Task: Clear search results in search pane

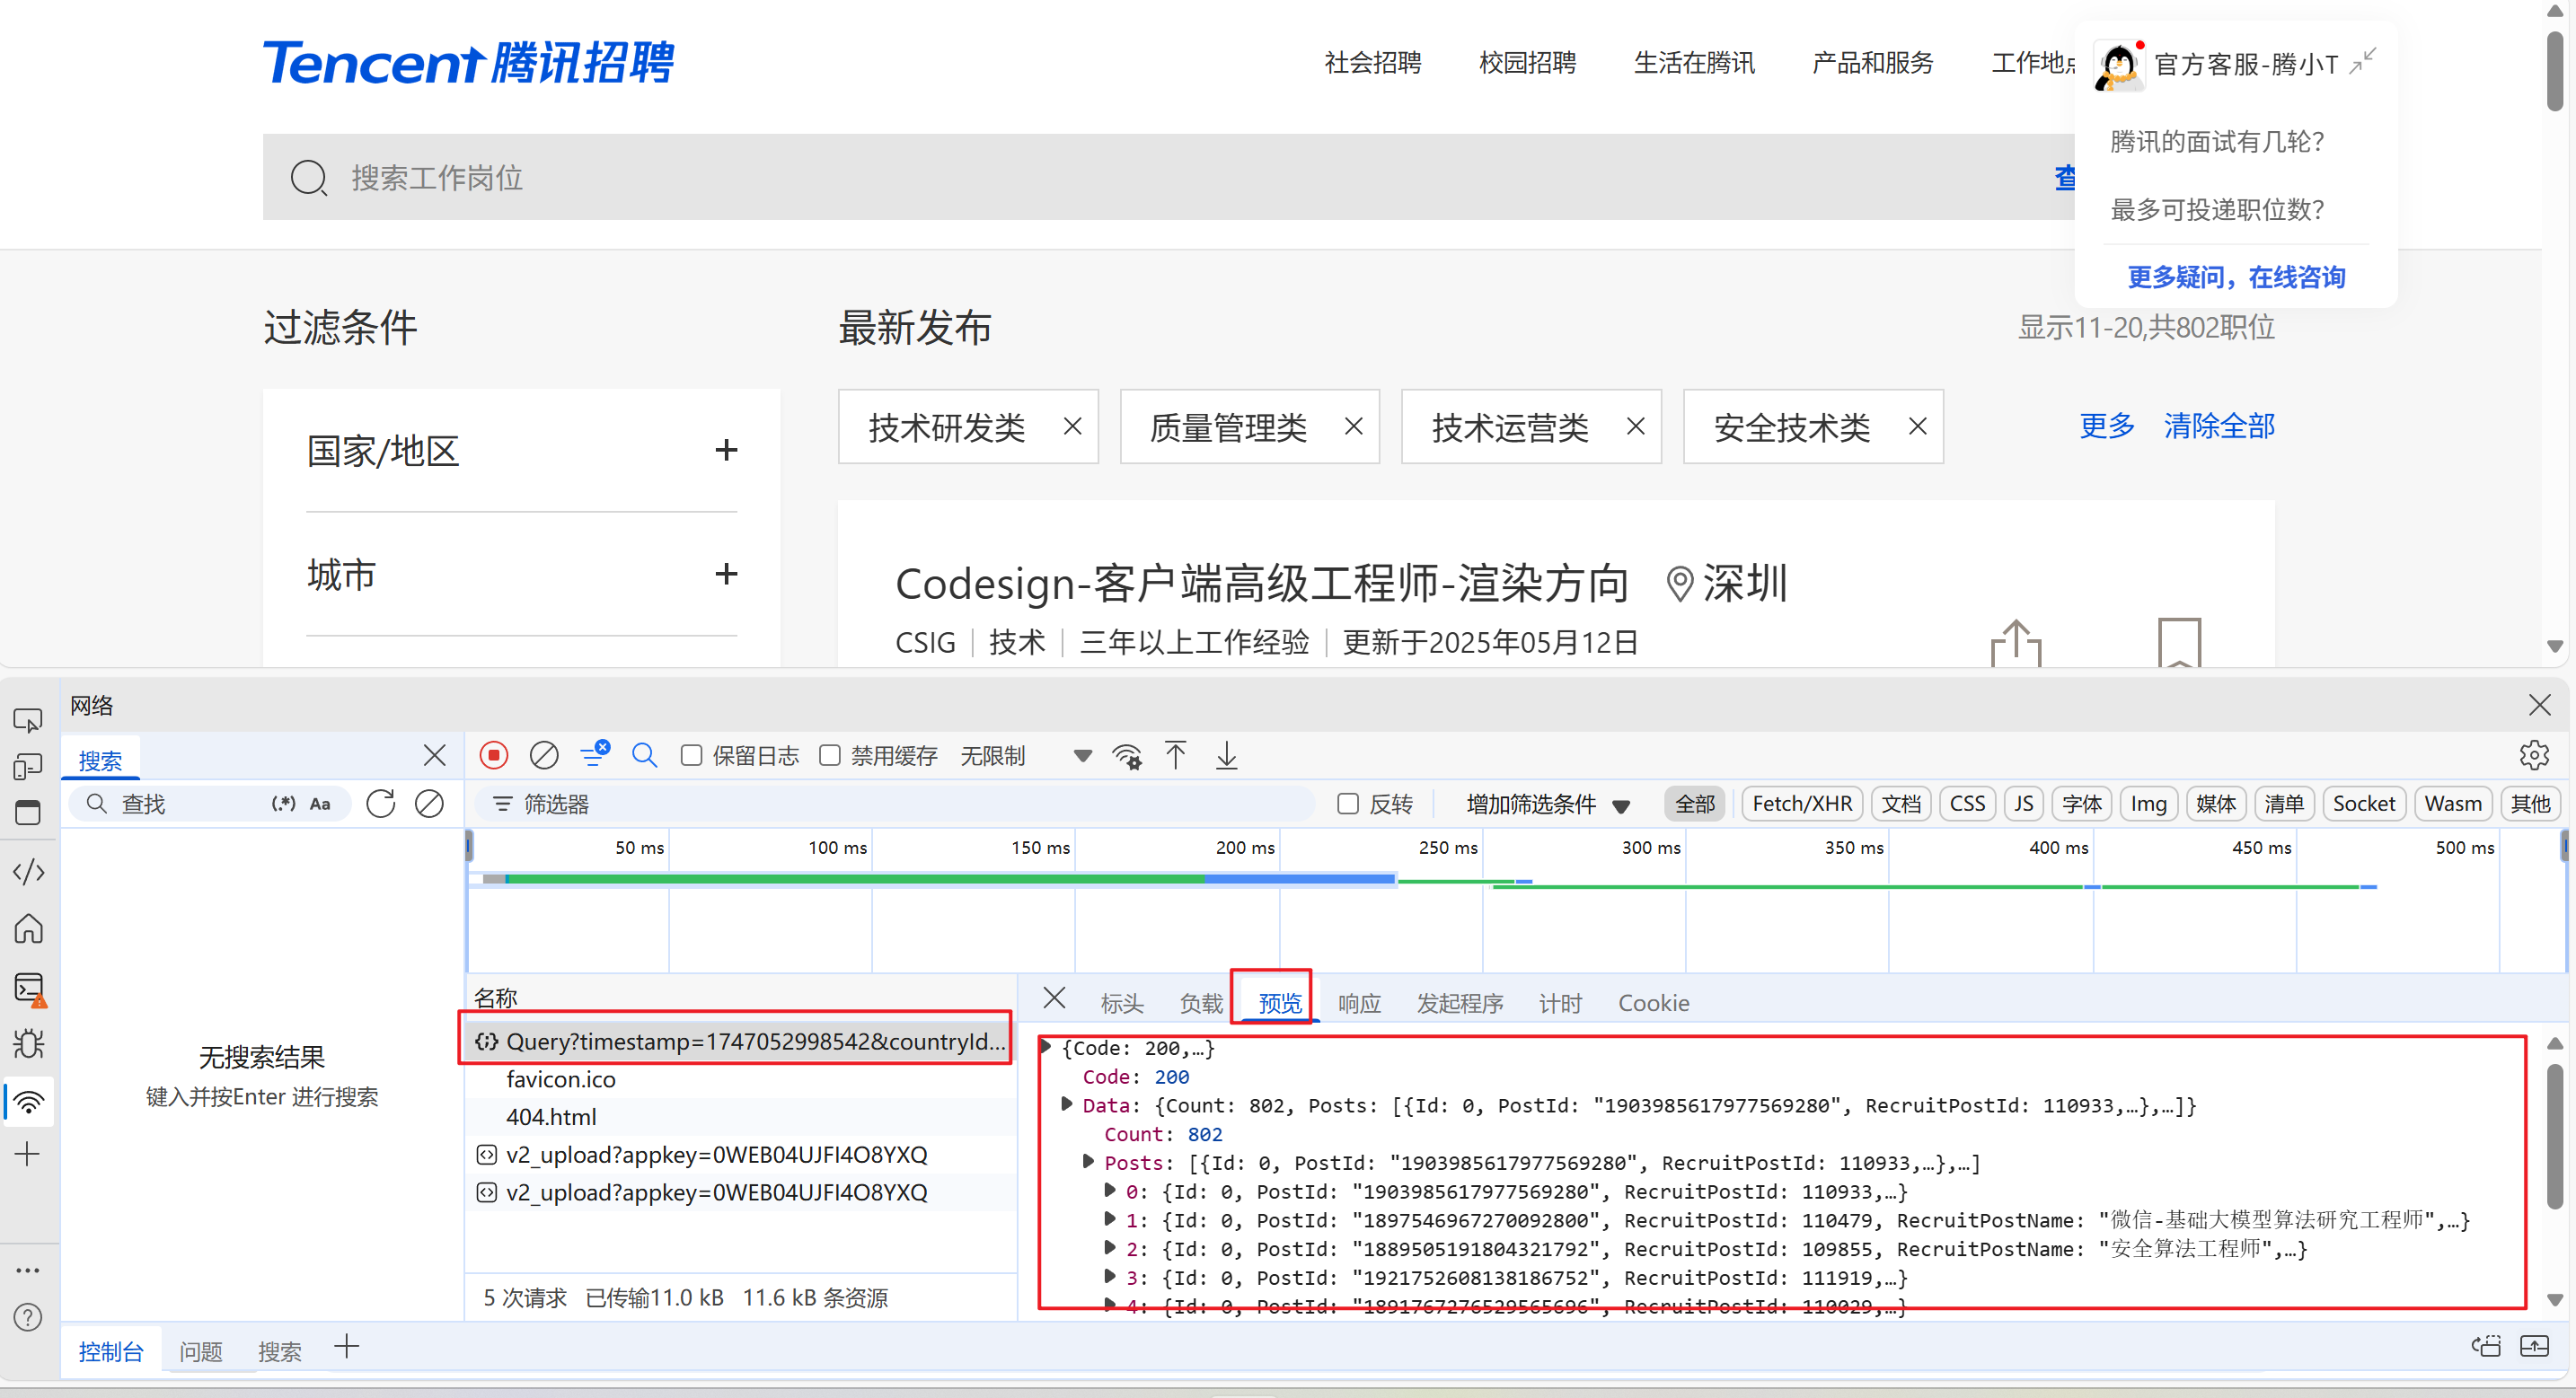Action: (x=430, y=804)
